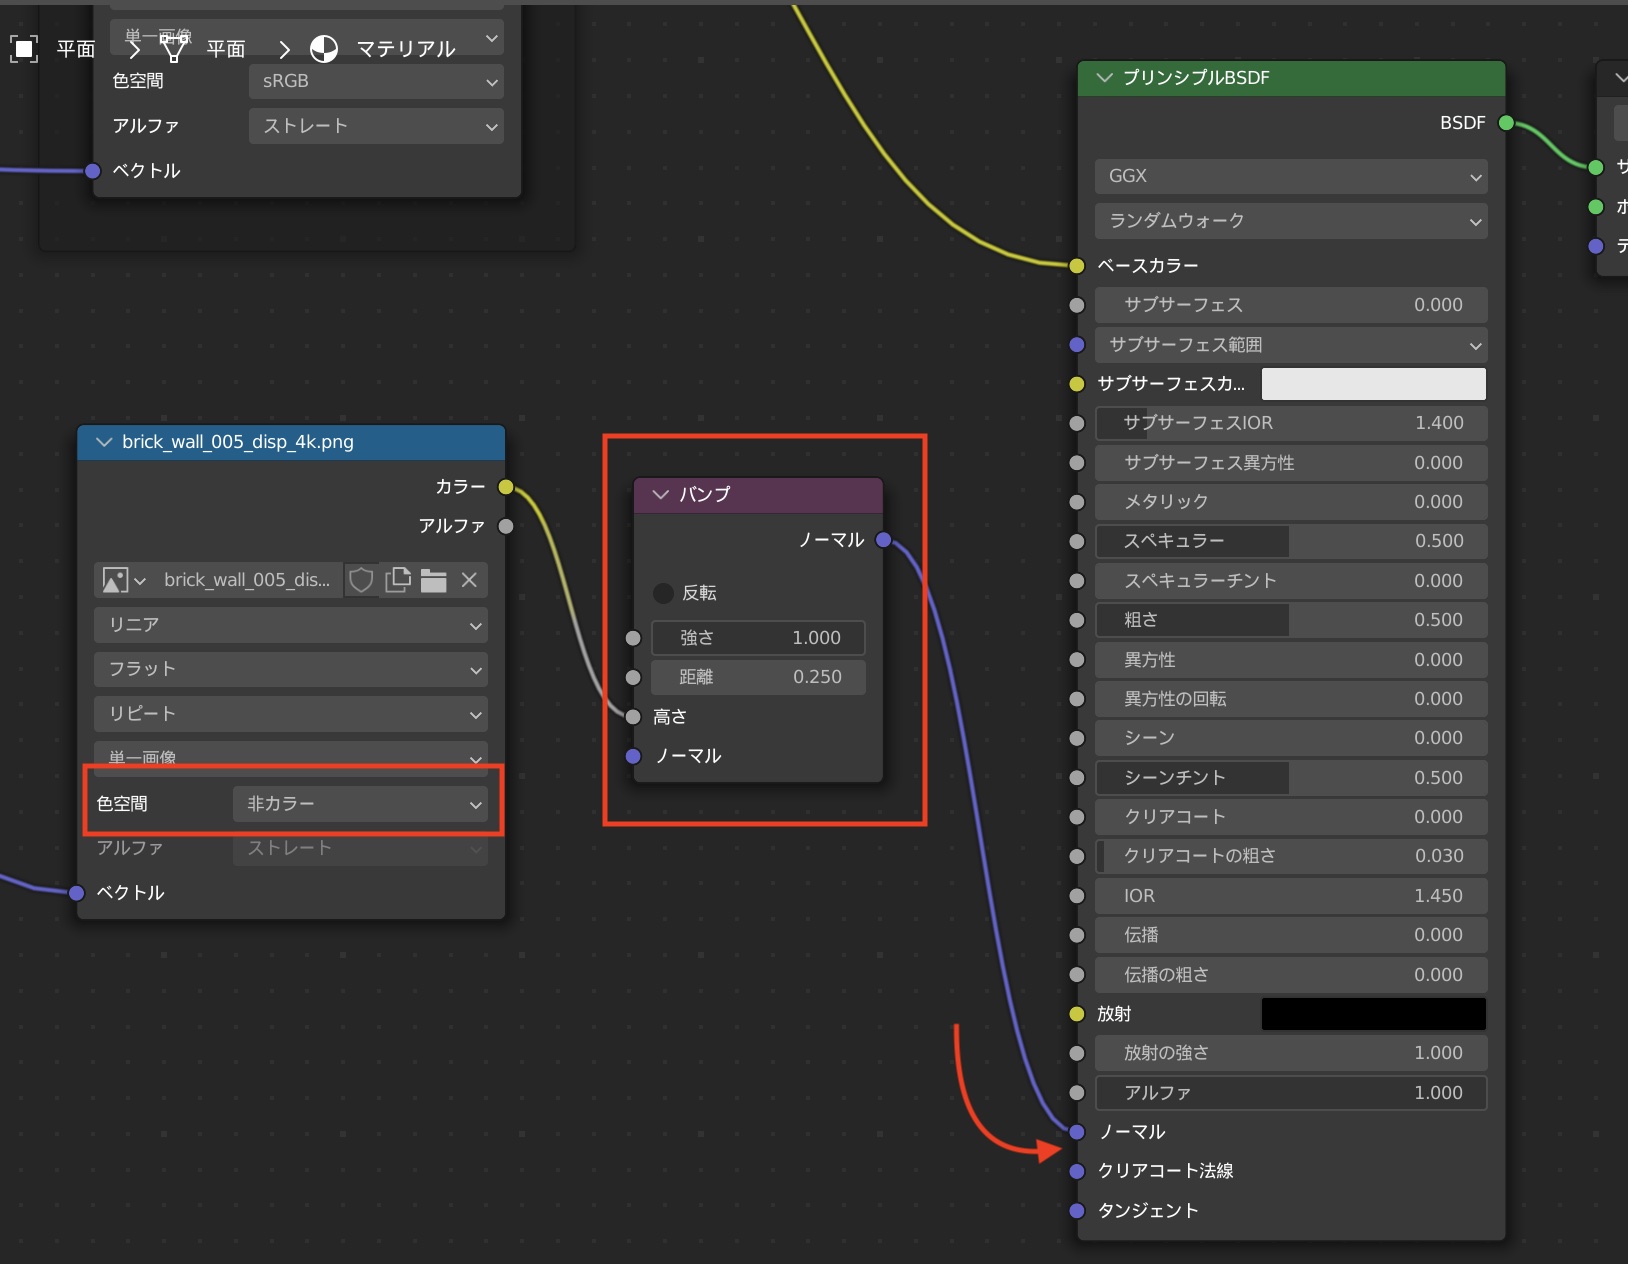Unlink image with the X icon
The image size is (1628, 1264).
(x=469, y=580)
